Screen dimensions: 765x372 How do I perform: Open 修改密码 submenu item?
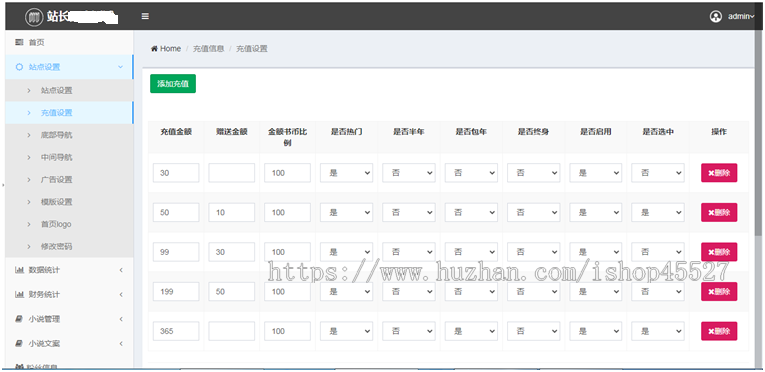[69, 247]
